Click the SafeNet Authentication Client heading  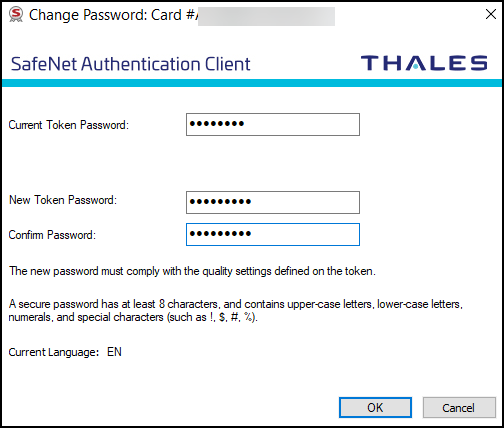click(x=131, y=64)
